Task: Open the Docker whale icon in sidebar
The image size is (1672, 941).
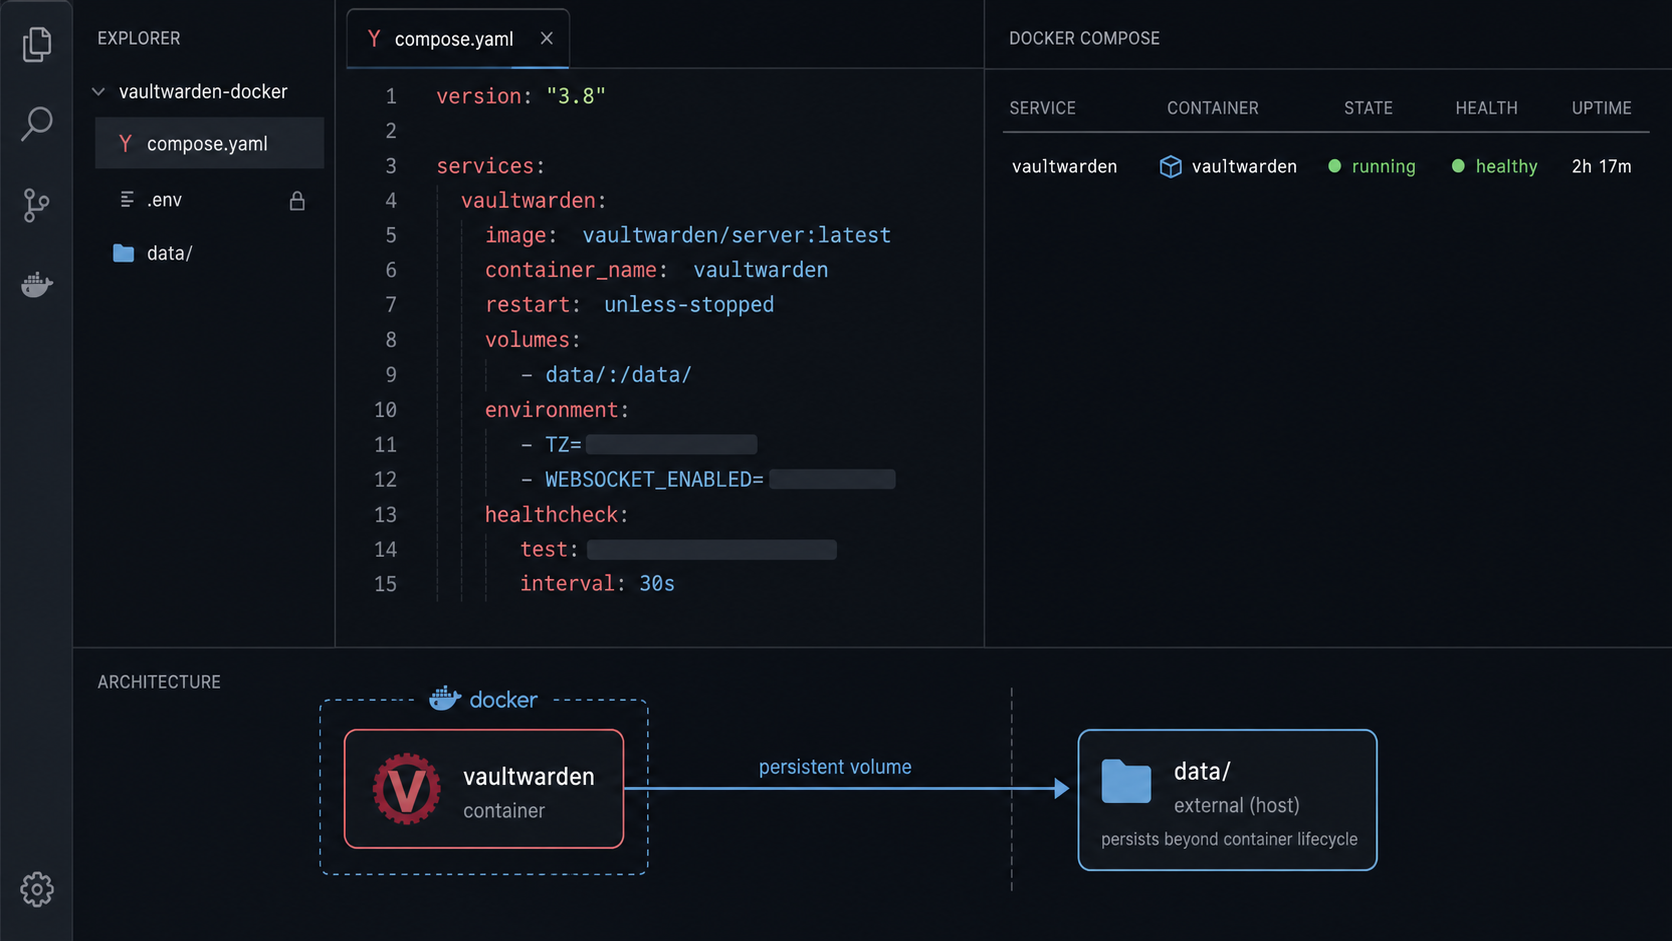Action: click(37, 285)
